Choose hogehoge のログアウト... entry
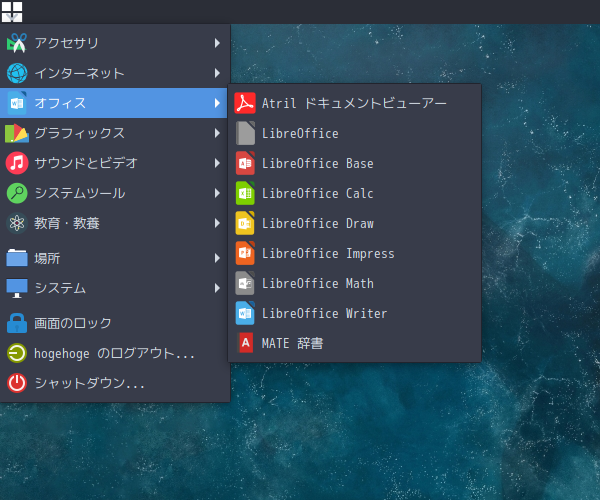600x500 pixels. [x=114, y=353]
